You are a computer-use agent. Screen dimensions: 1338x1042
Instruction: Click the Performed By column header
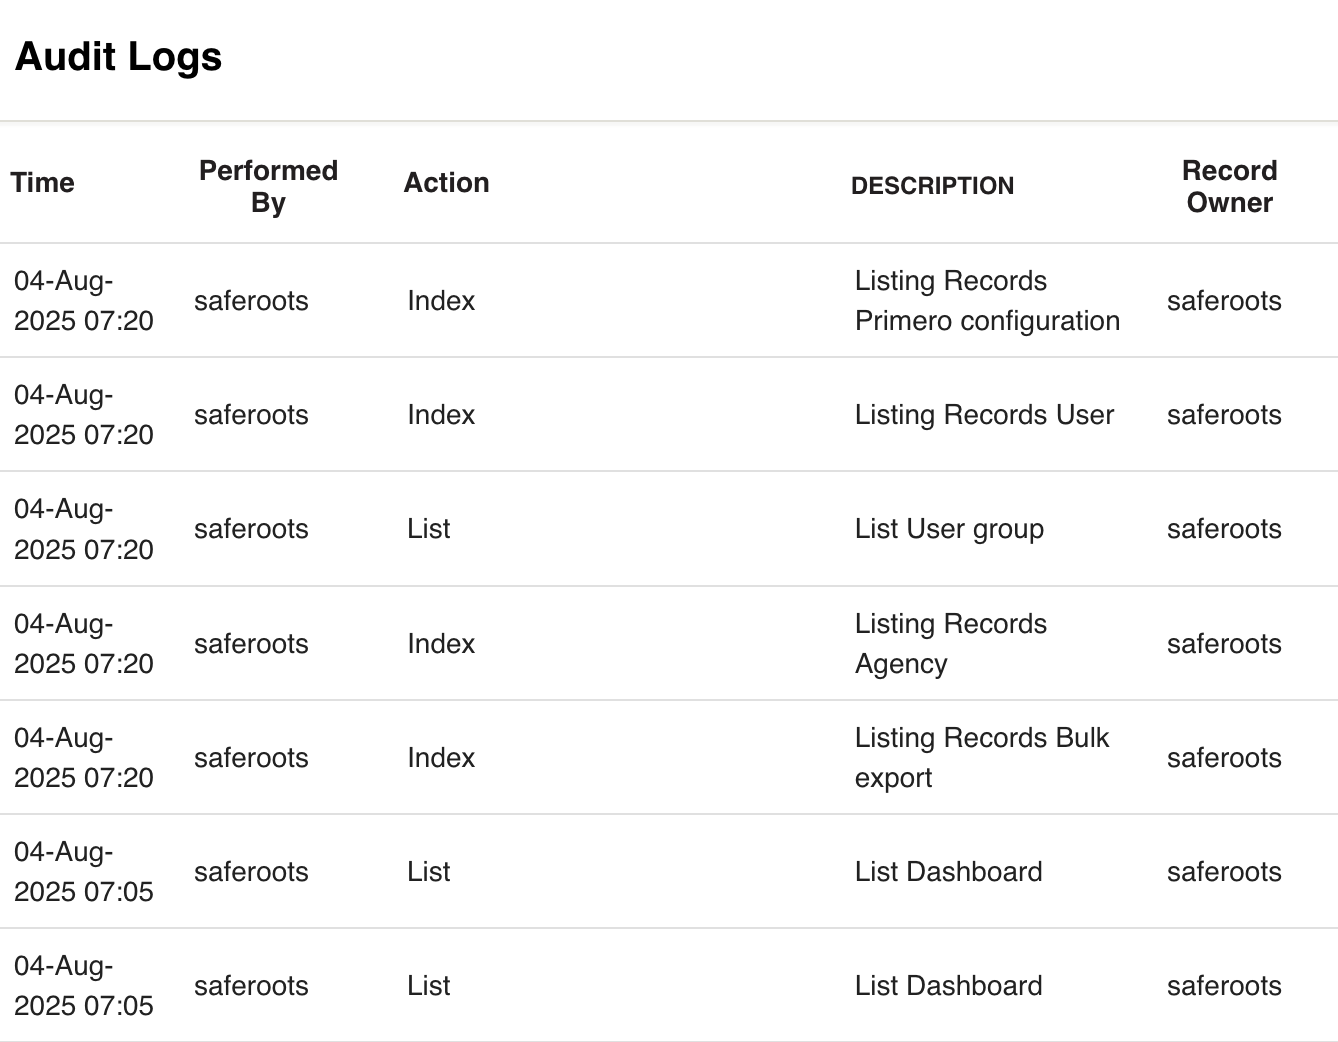point(268,186)
